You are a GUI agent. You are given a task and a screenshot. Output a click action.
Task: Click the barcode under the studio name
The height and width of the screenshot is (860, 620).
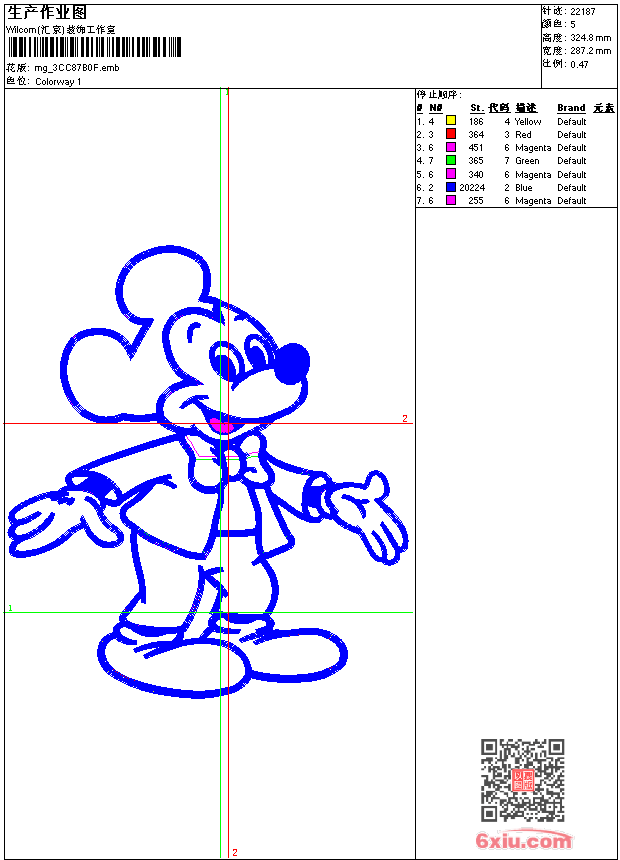pyautogui.click(x=94, y=47)
